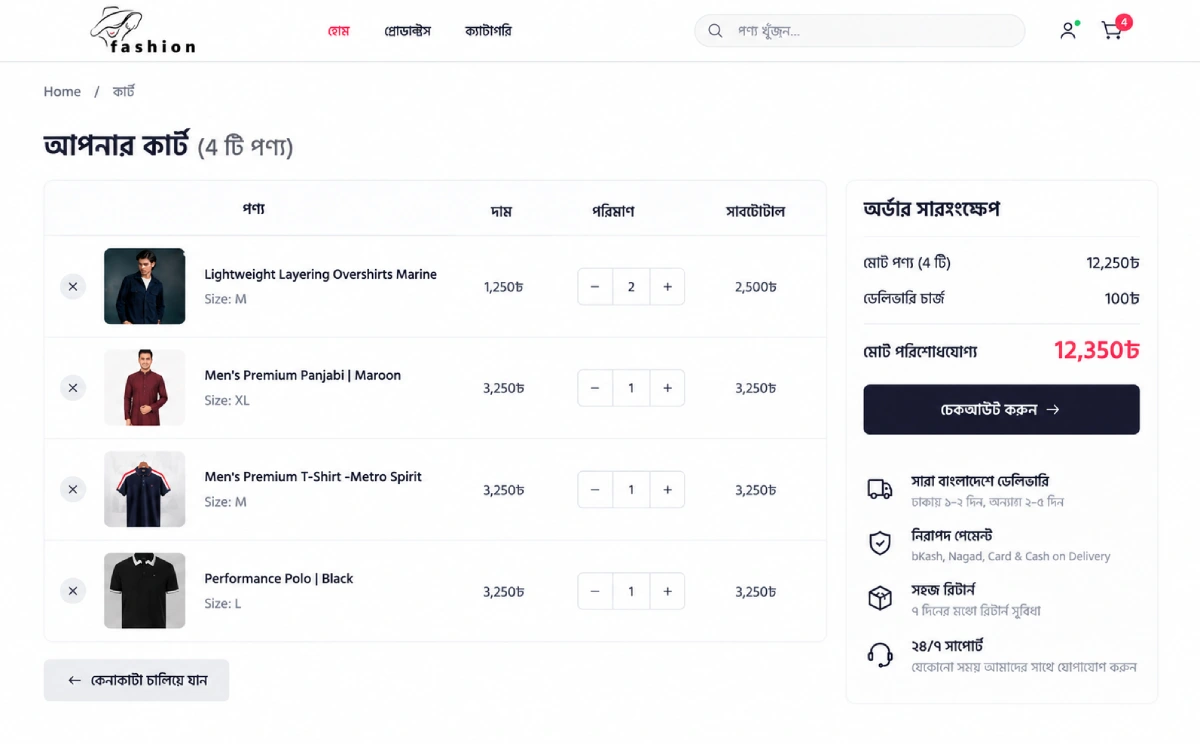Click quantity value of Metro Spirit row
Image resolution: width=1200 pixels, height=744 pixels.
(x=631, y=490)
